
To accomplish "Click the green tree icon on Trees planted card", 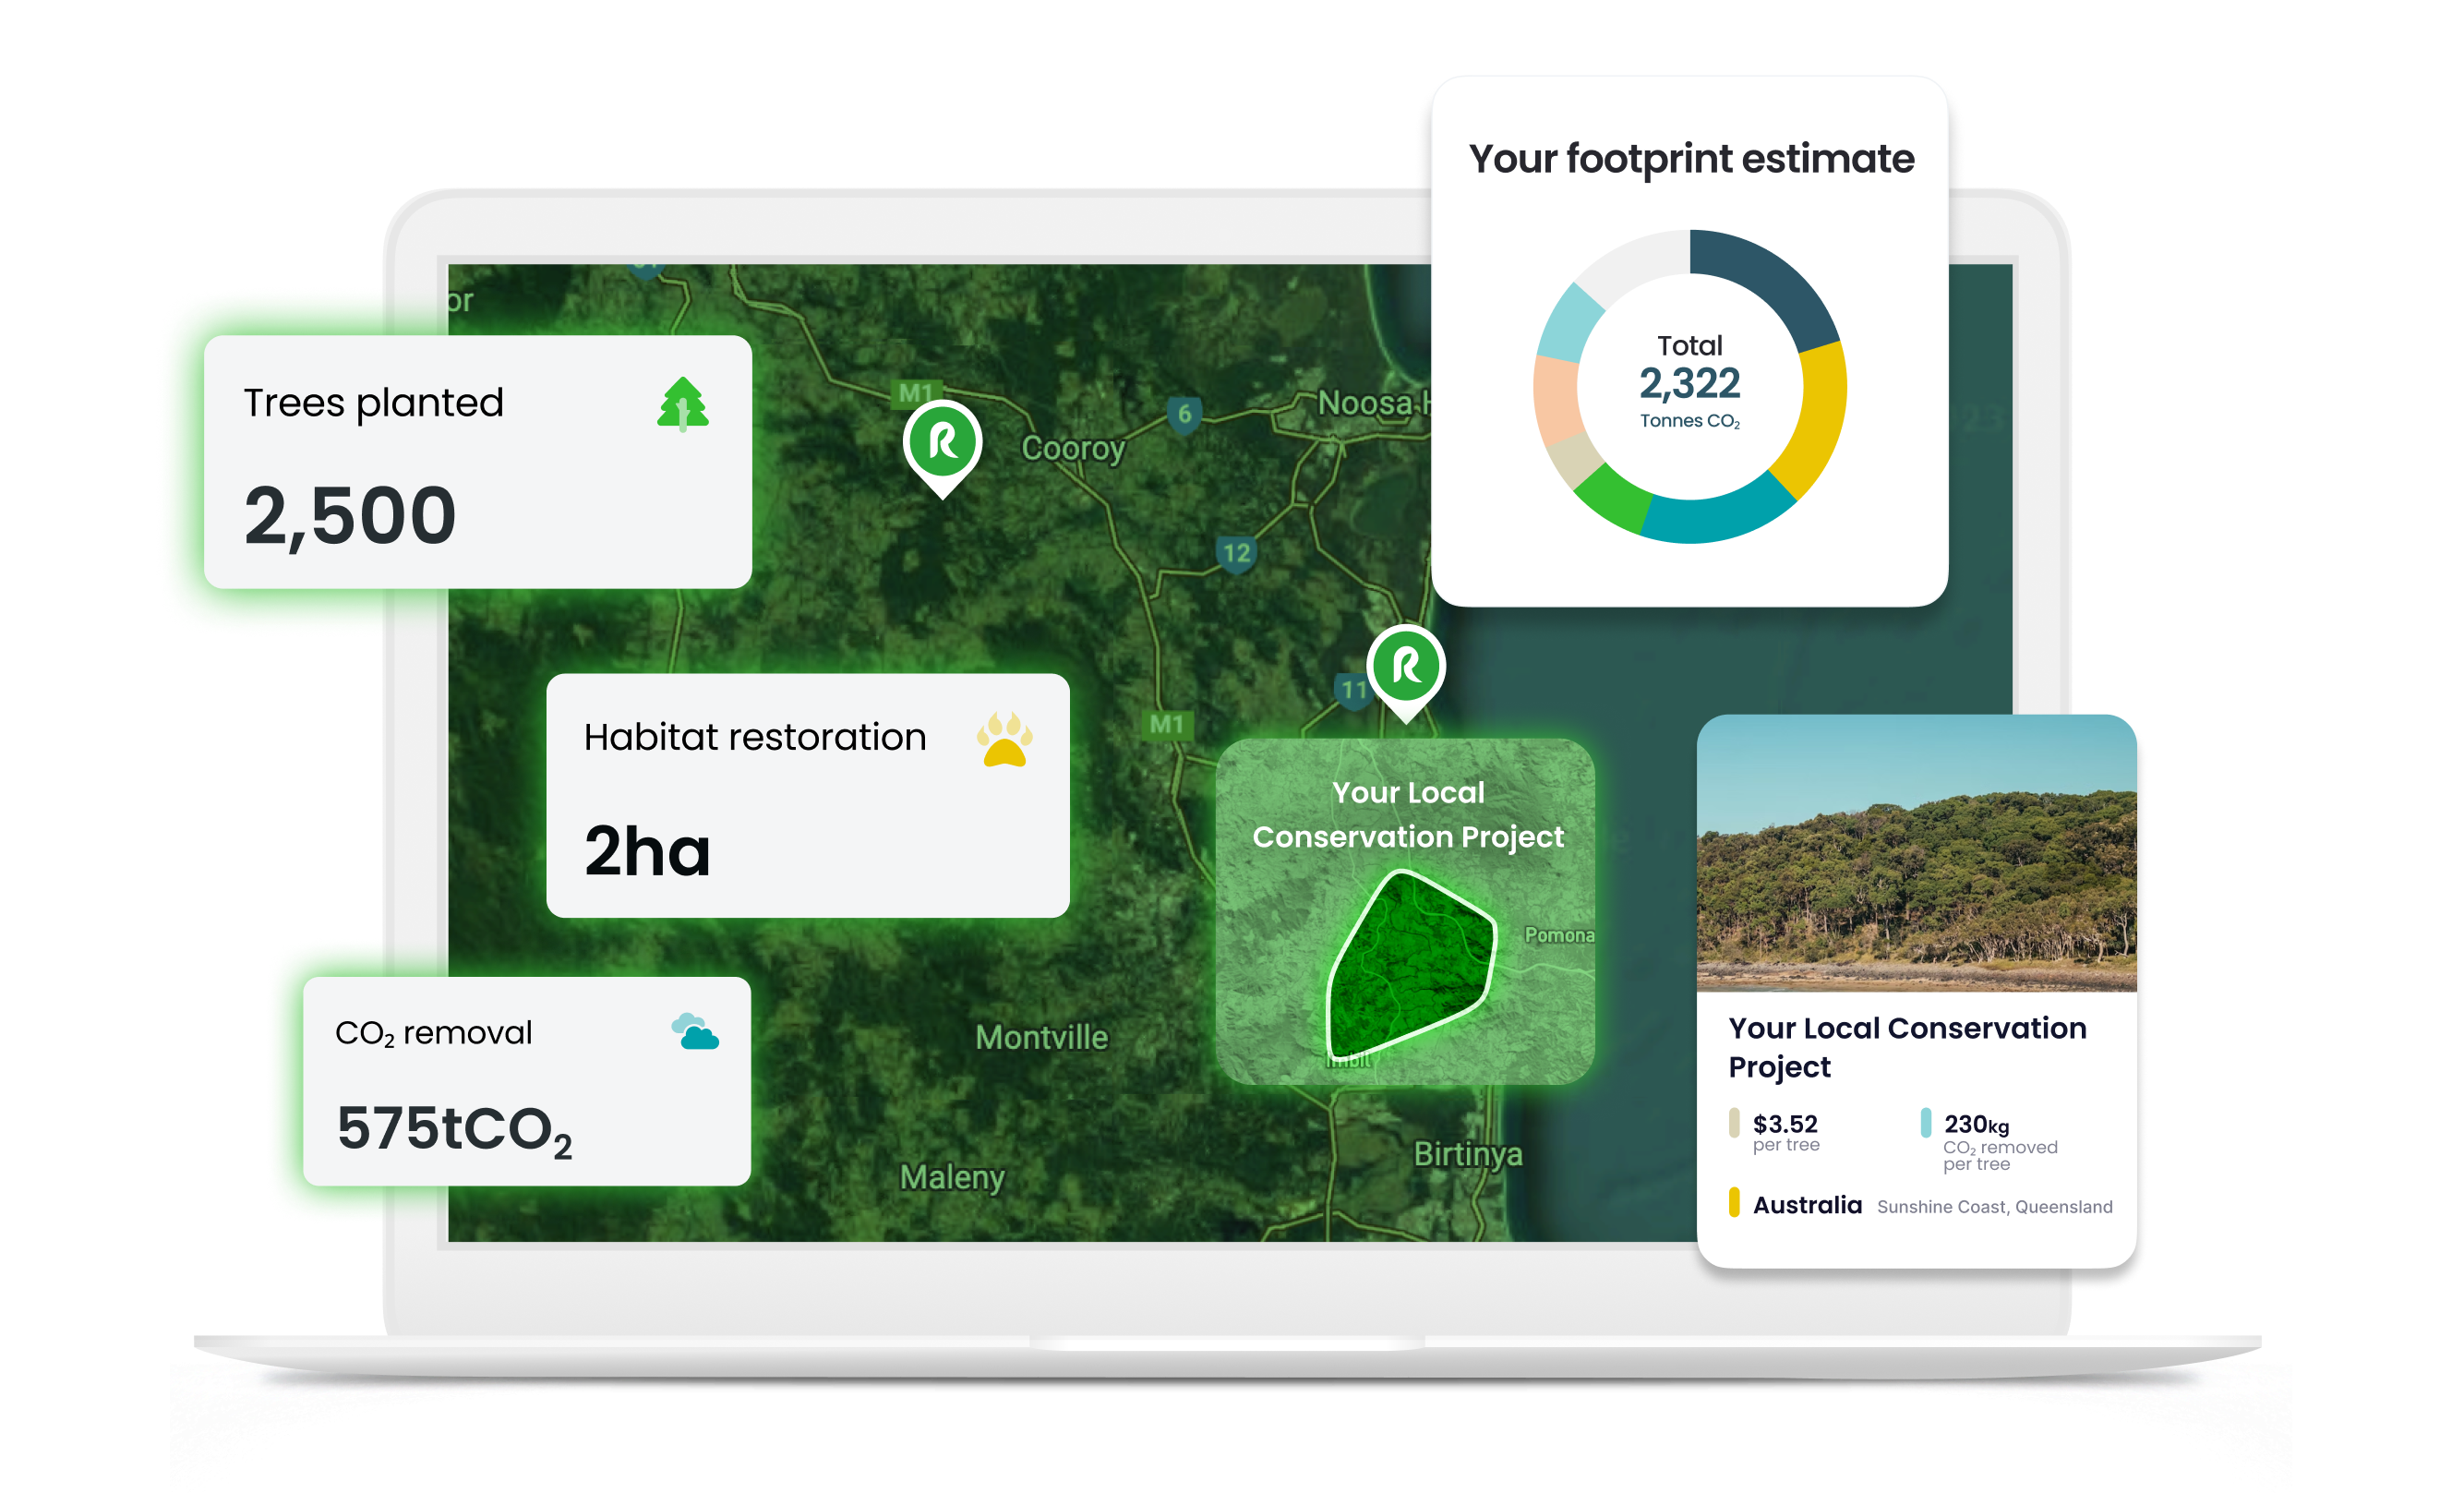I will (683, 404).
